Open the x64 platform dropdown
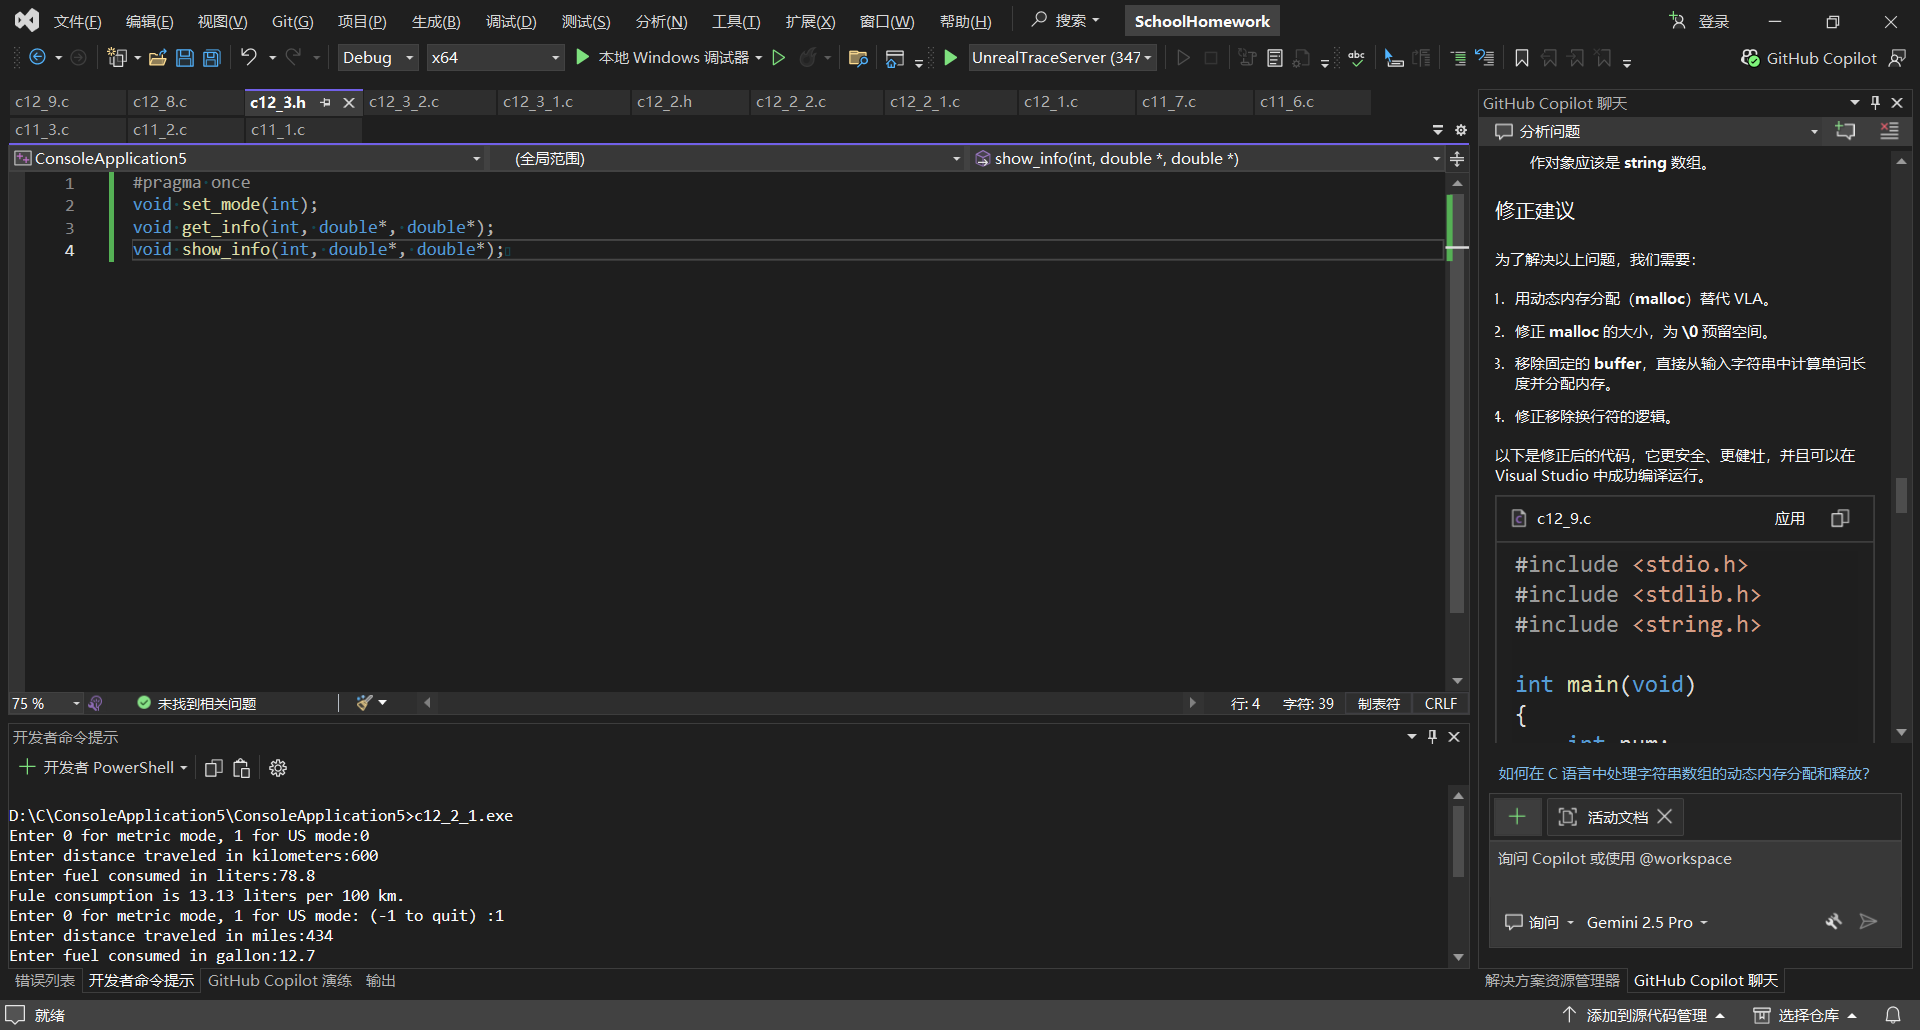Screen dimensions: 1920x1030 point(495,58)
